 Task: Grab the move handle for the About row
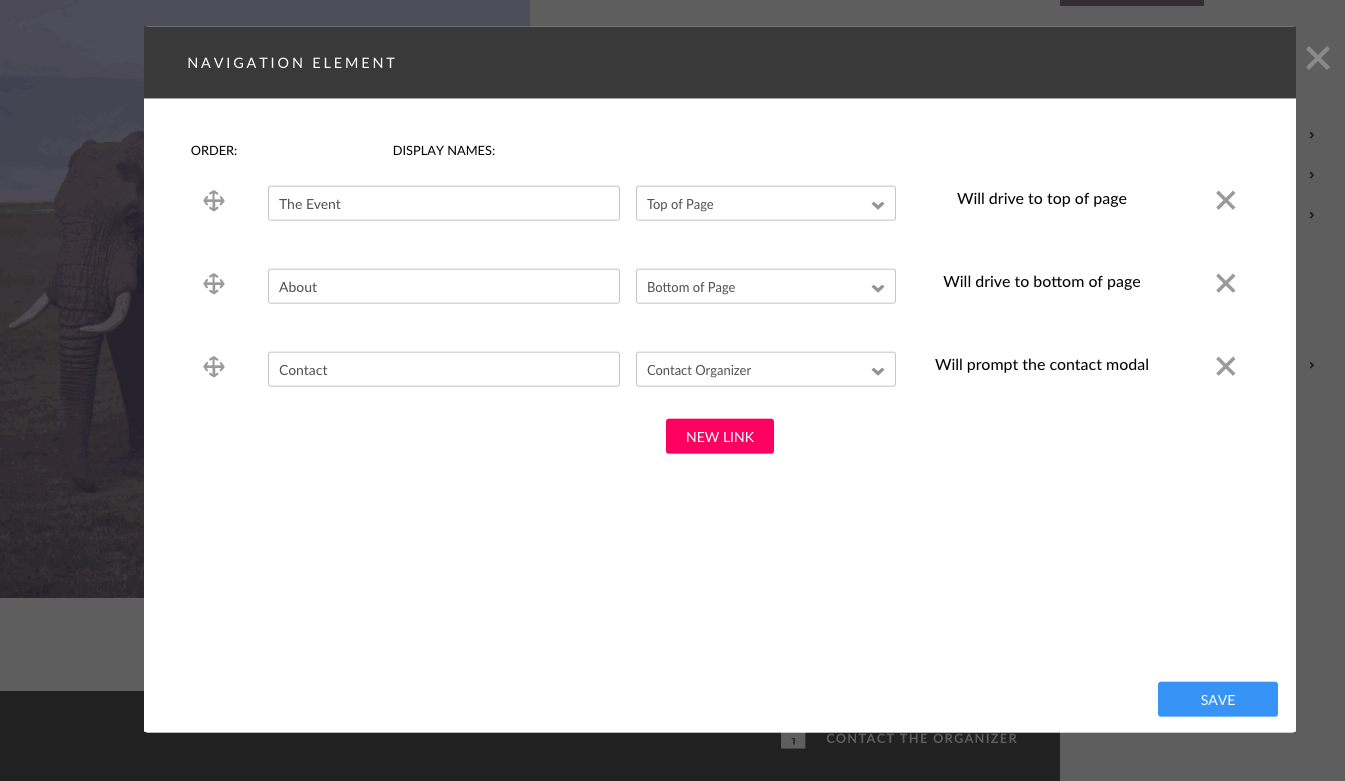(x=214, y=284)
